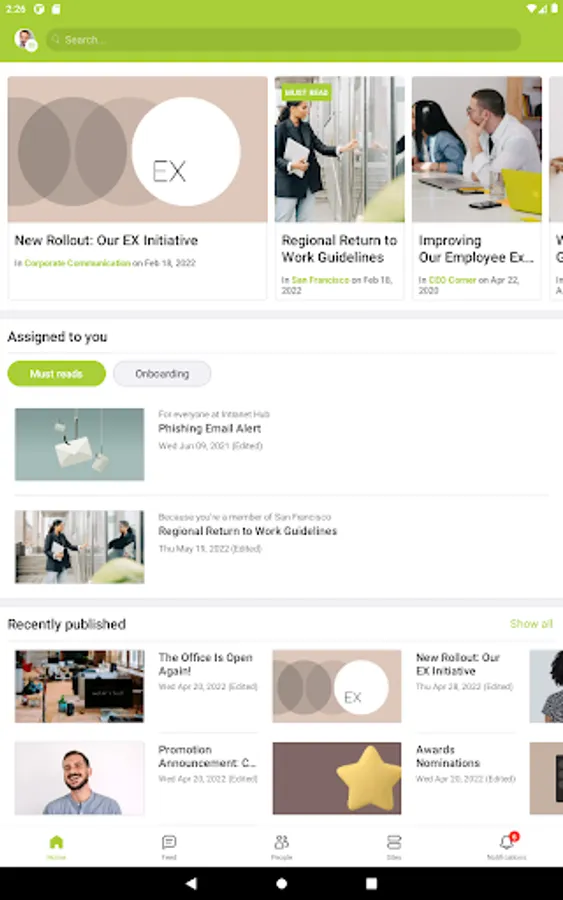Open the Sites icon in bottom bar
Image resolution: width=563 pixels, height=900 pixels.
coord(394,842)
